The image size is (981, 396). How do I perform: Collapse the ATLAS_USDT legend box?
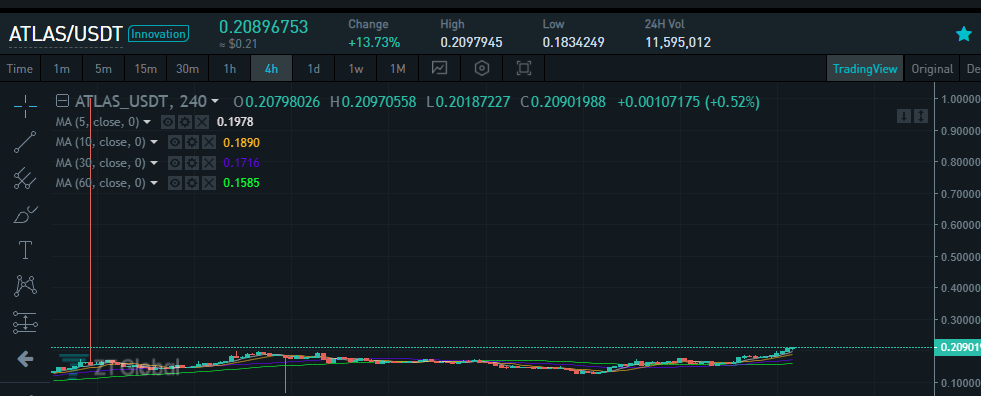(x=62, y=101)
